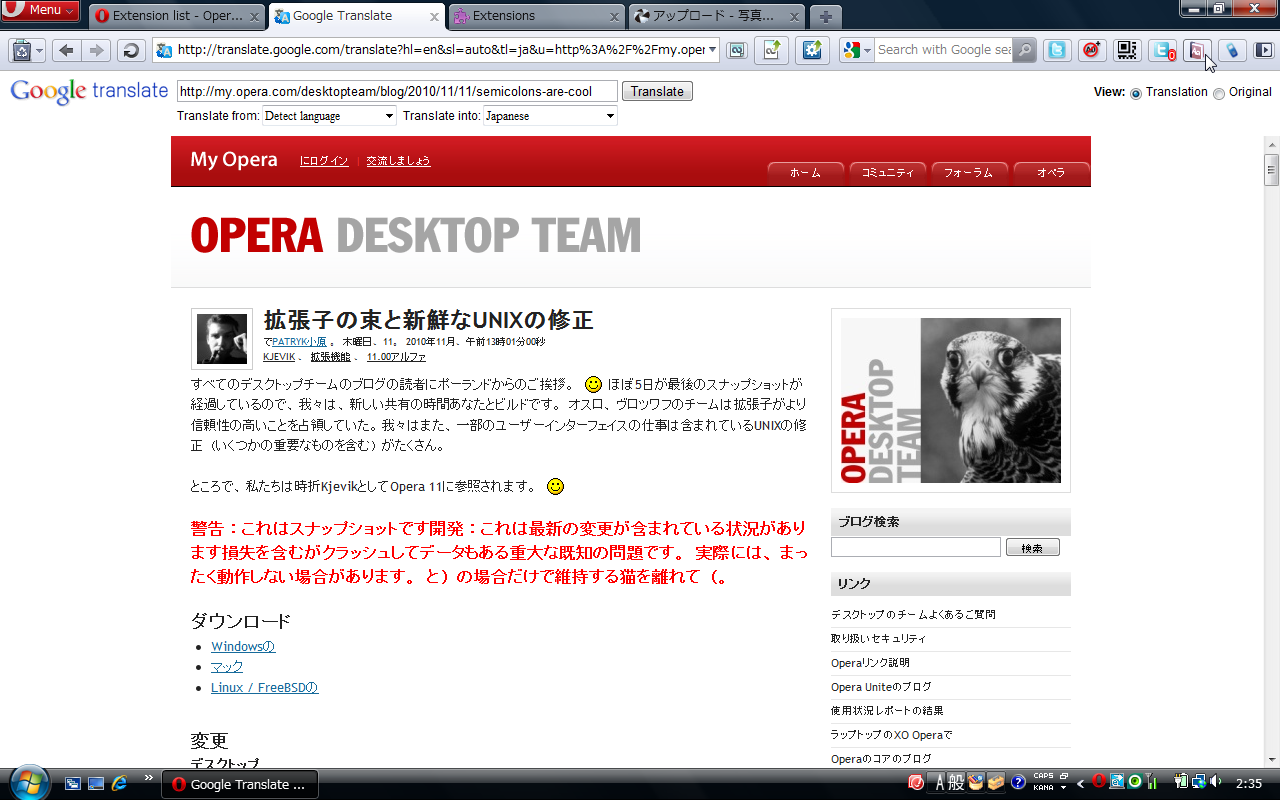Viewport: 1280px width, 800px height.
Task: Click the 交流しましょう link
Action: tap(398, 161)
